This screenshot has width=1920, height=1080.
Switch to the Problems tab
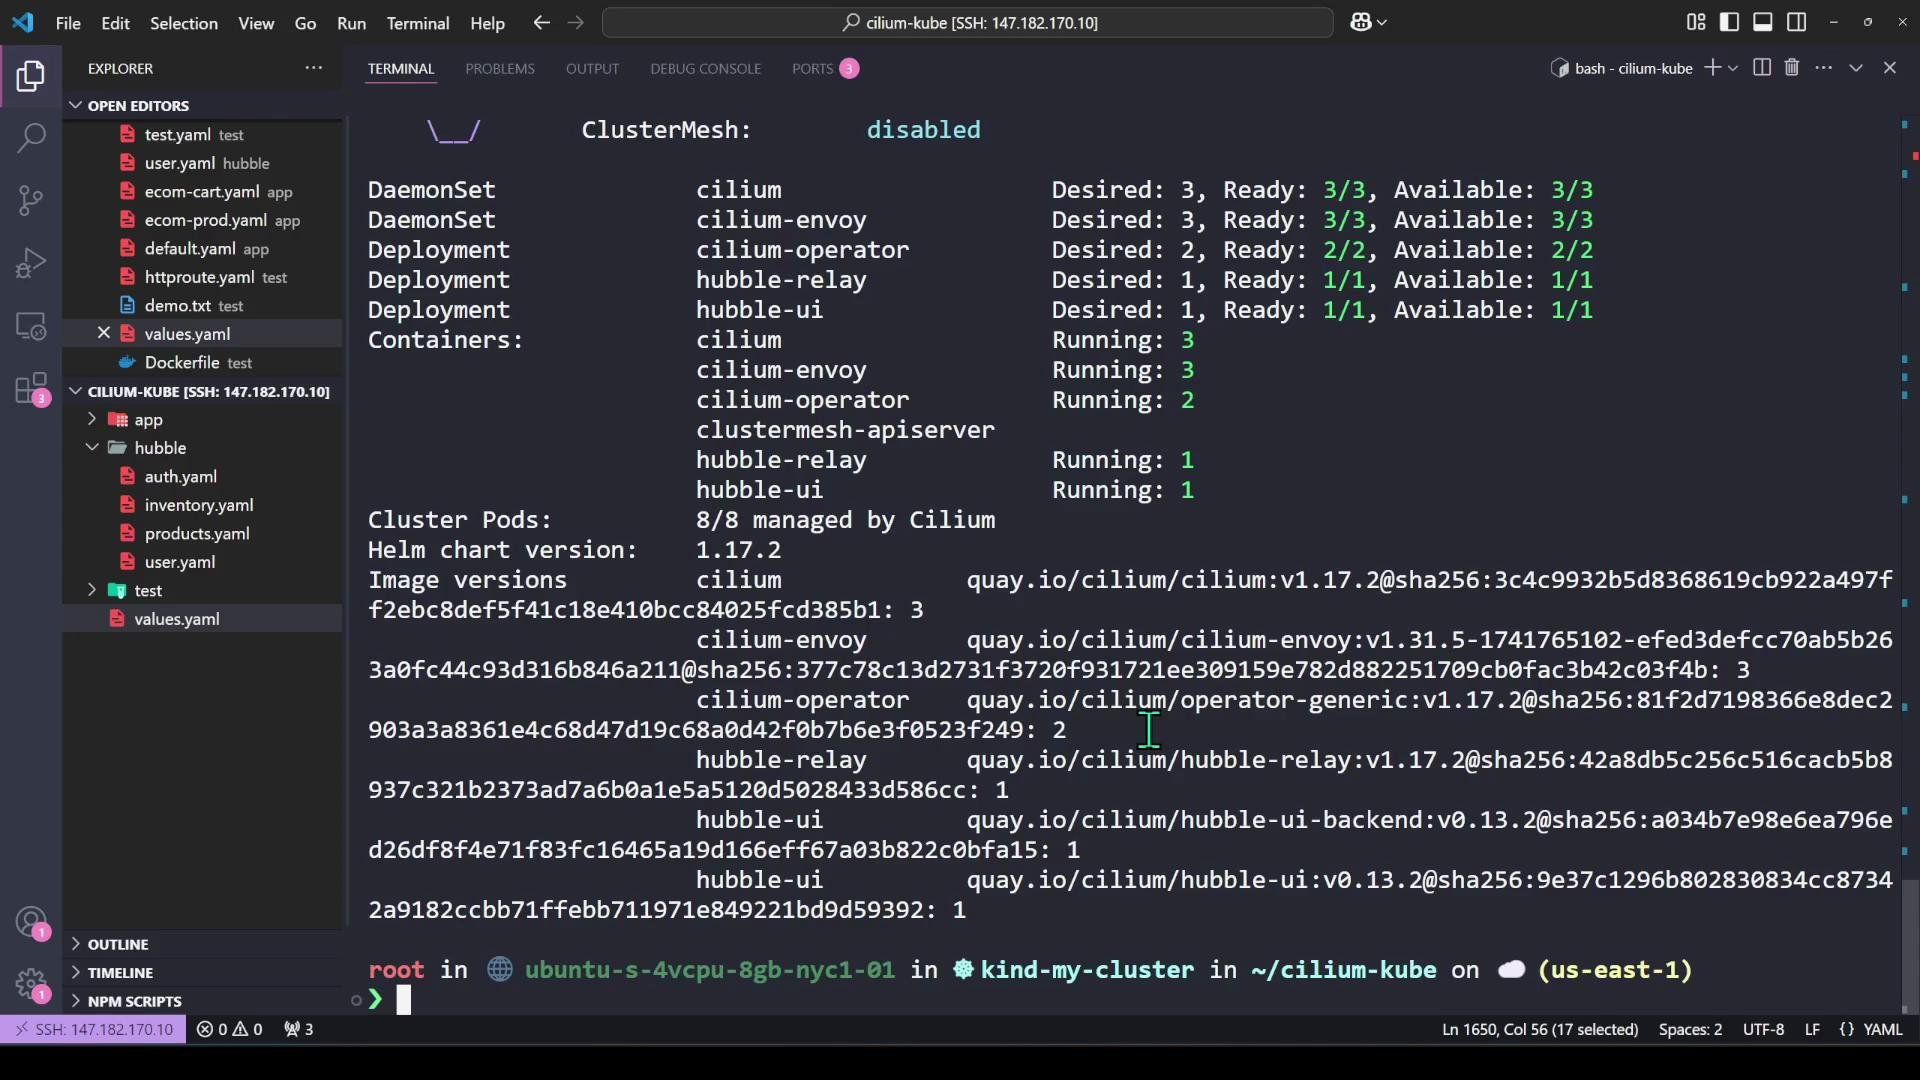pyautogui.click(x=499, y=68)
